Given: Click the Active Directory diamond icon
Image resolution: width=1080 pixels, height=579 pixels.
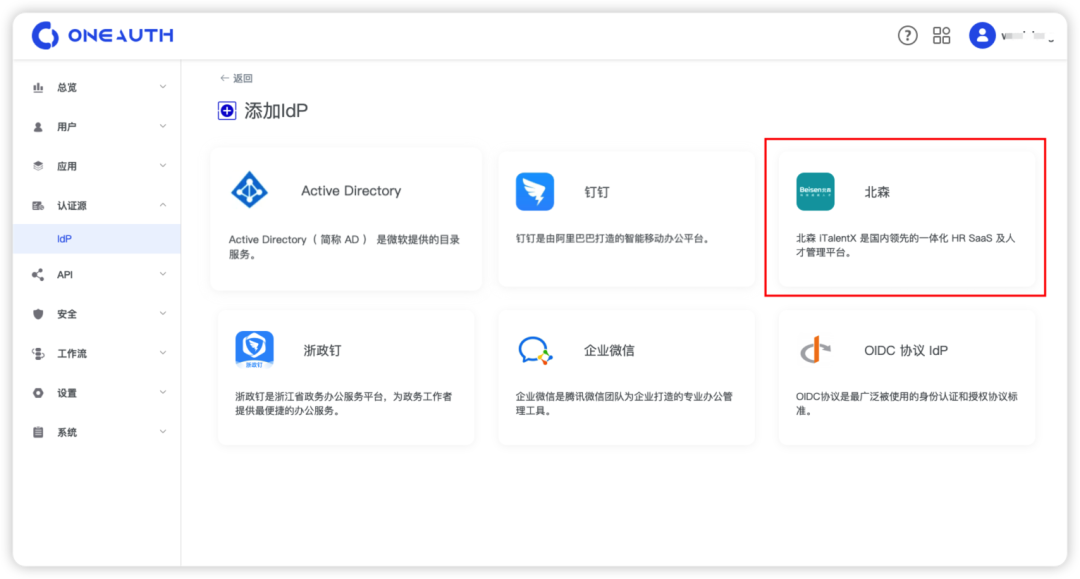Looking at the screenshot, I should 249,190.
